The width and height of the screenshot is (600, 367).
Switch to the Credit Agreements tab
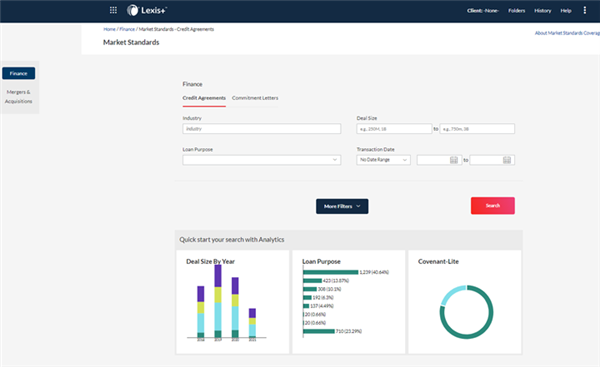pos(204,98)
